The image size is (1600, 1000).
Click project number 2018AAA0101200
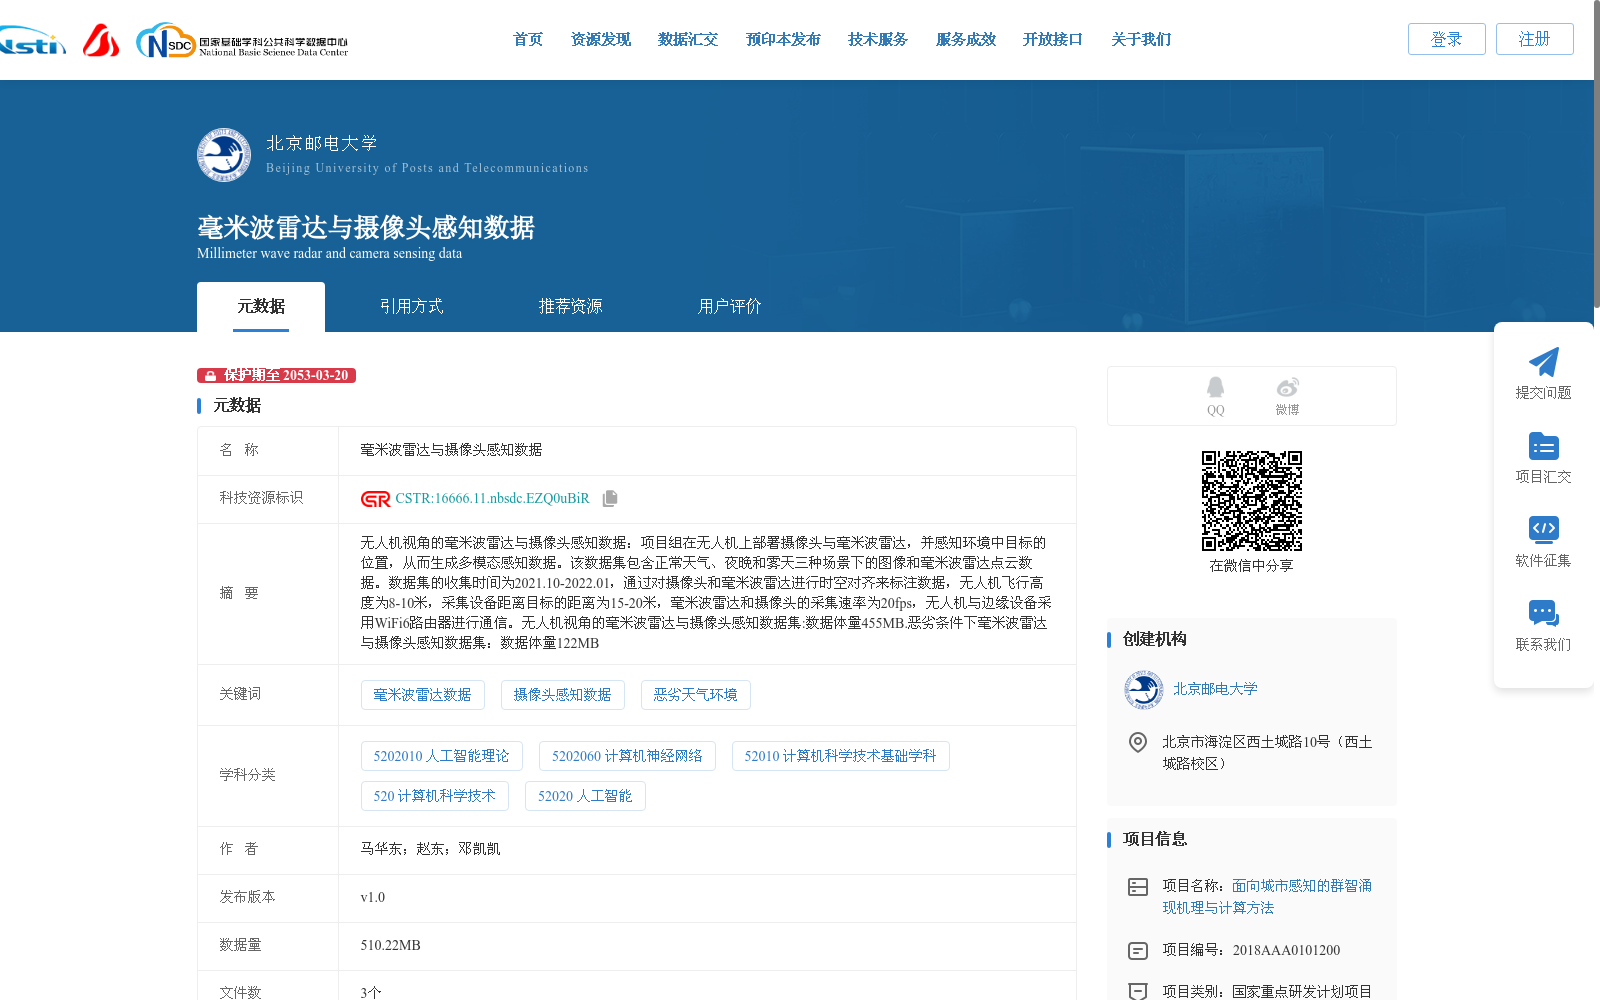coord(1286,951)
